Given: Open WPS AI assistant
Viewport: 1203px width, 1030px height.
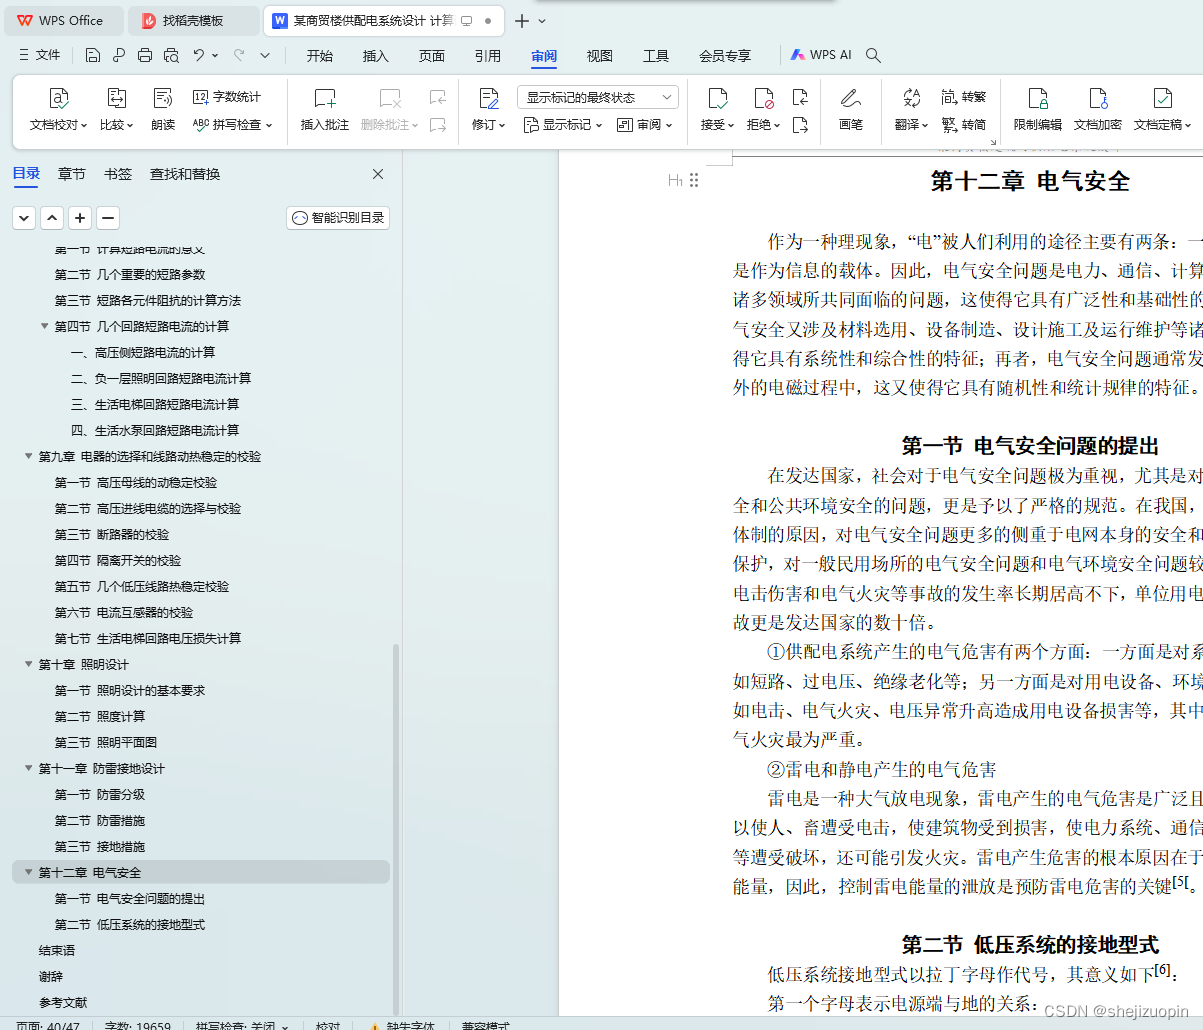Looking at the screenshot, I should (x=821, y=55).
